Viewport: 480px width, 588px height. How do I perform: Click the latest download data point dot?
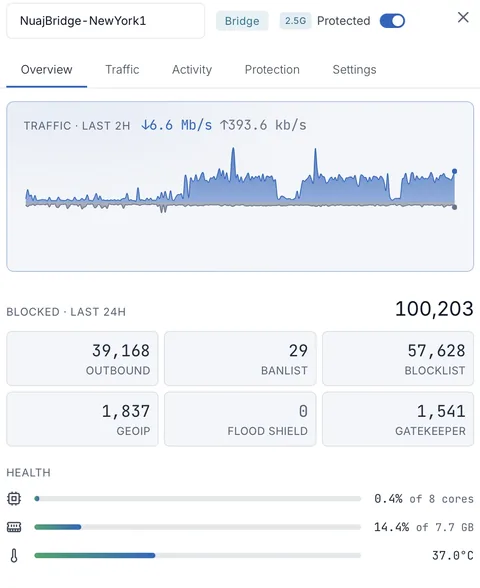click(454, 171)
